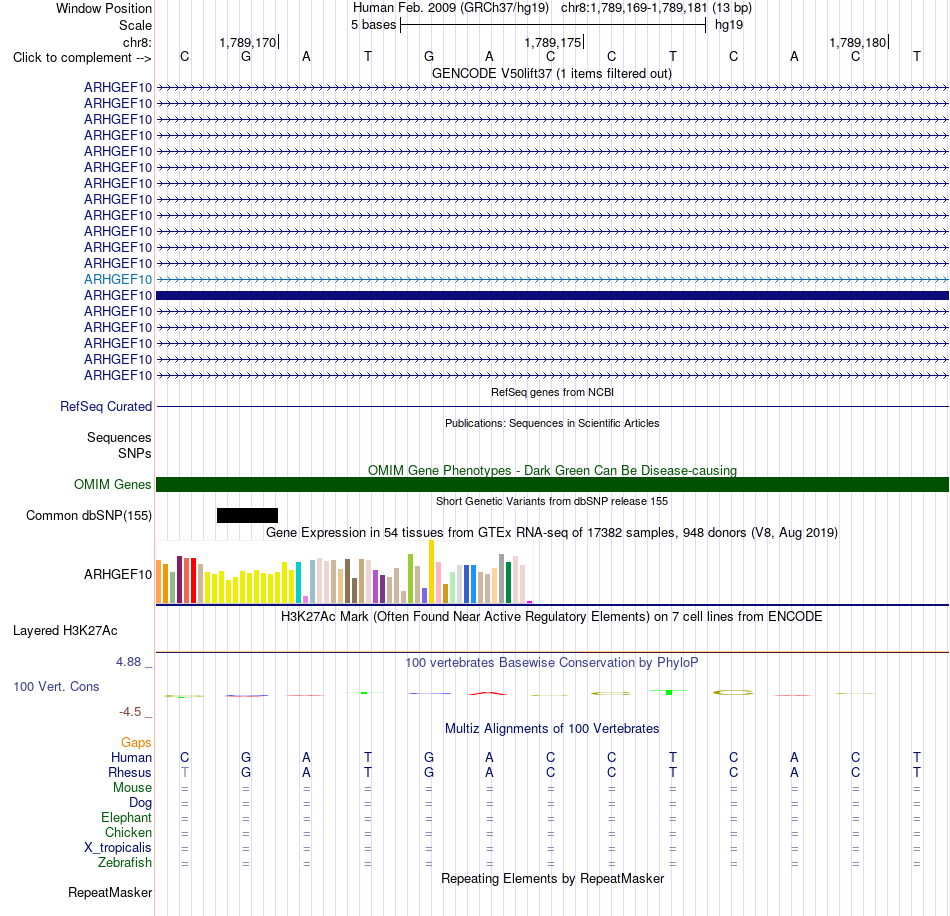The width and height of the screenshot is (950, 916).
Task: Click the ARHGEF10 label beside the GTEx bar chart
Action: [x=118, y=574]
